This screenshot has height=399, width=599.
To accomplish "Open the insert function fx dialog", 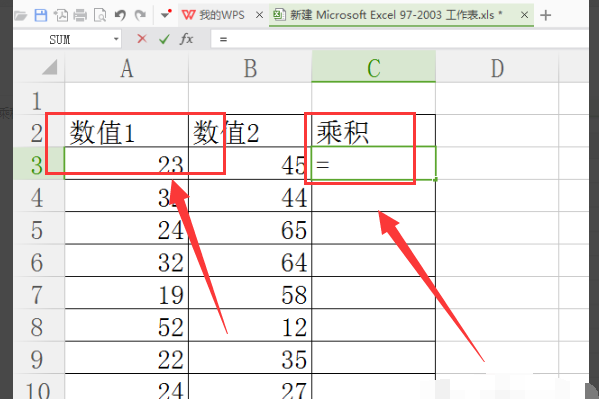I will [186, 39].
